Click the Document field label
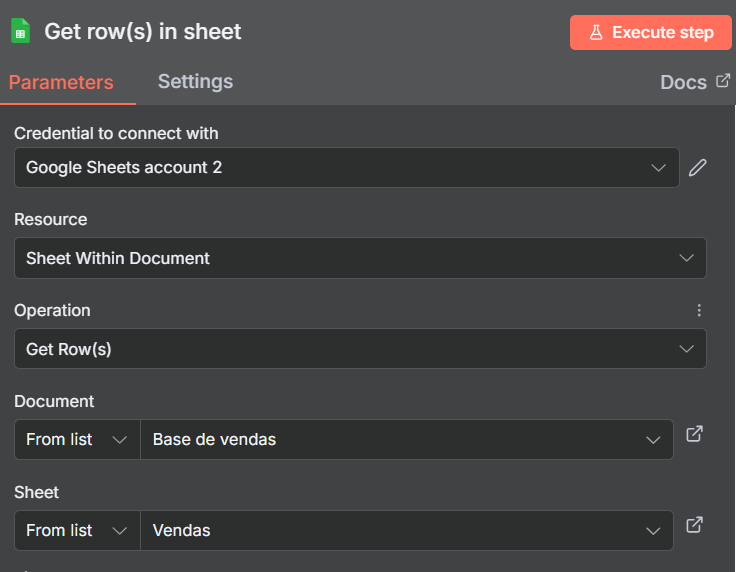The image size is (736, 572). 54,402
